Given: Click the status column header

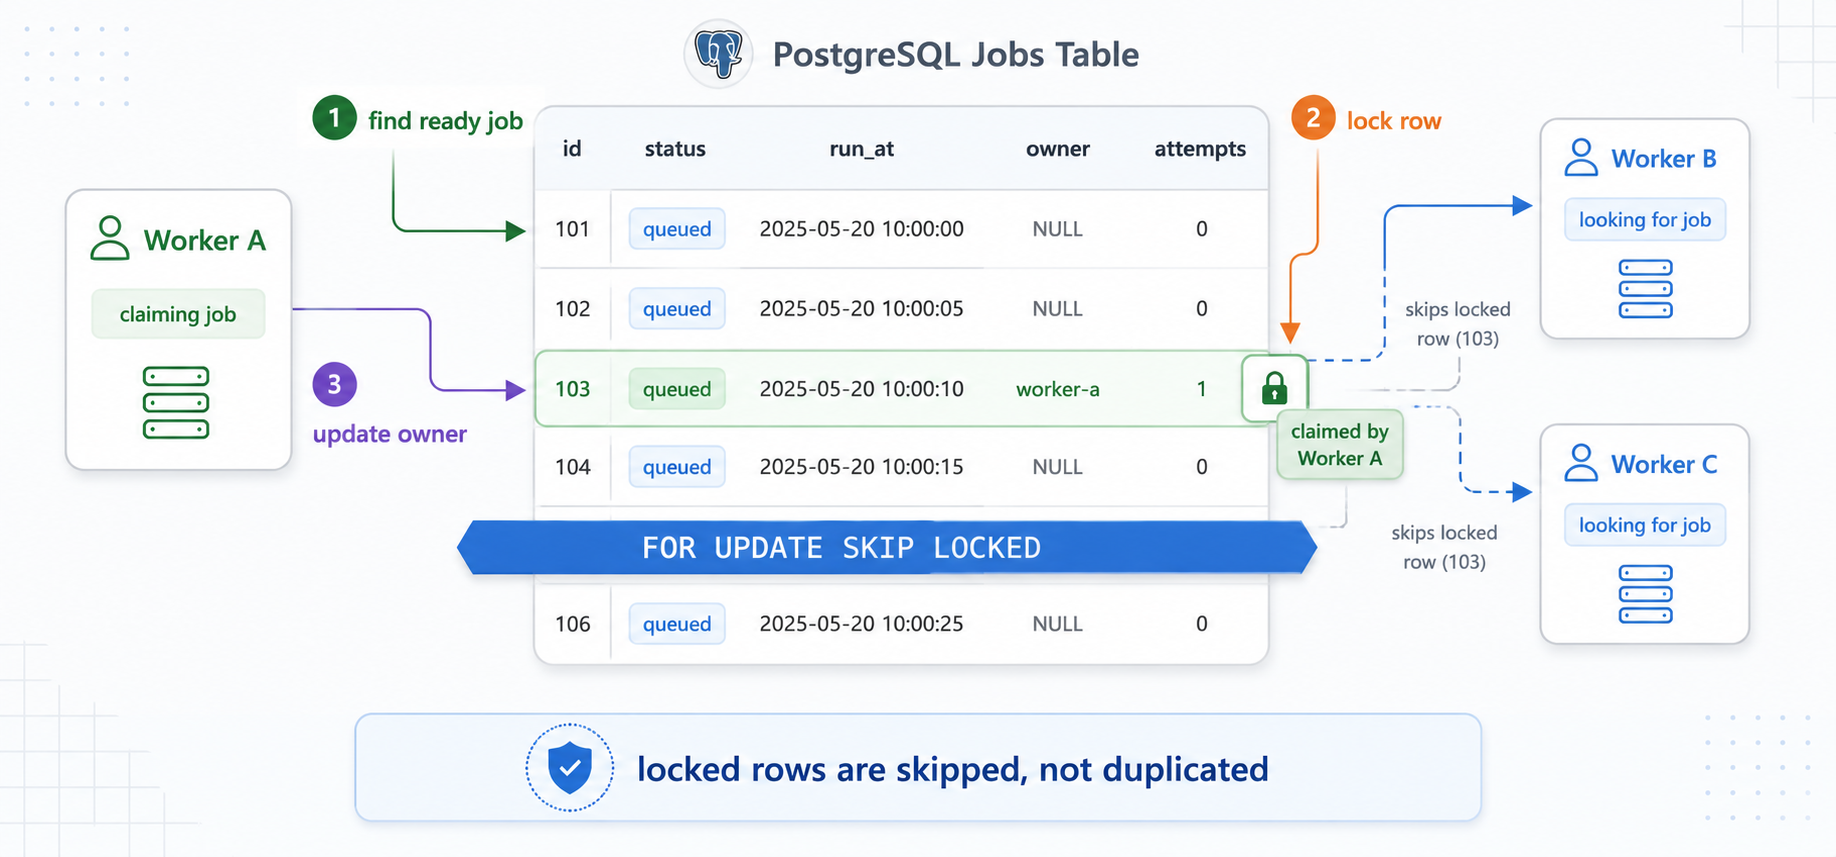Looking at the screenshot, I should click(675, 149).
